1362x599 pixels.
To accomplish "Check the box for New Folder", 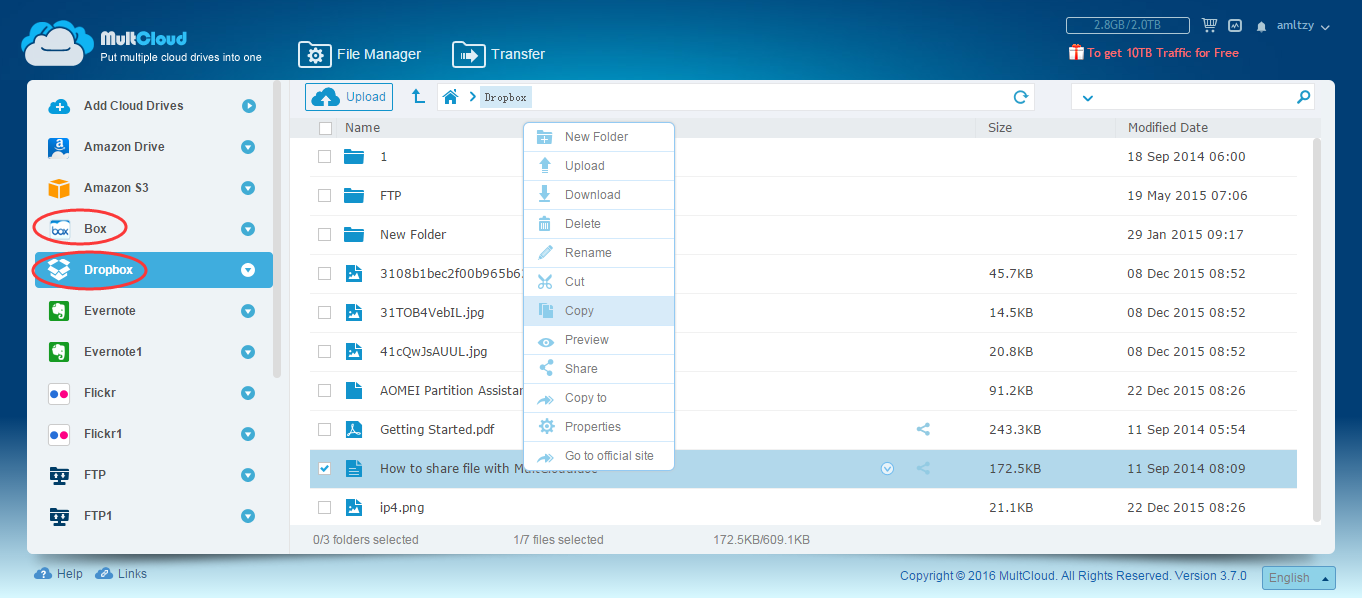I will tap(324, 235).
